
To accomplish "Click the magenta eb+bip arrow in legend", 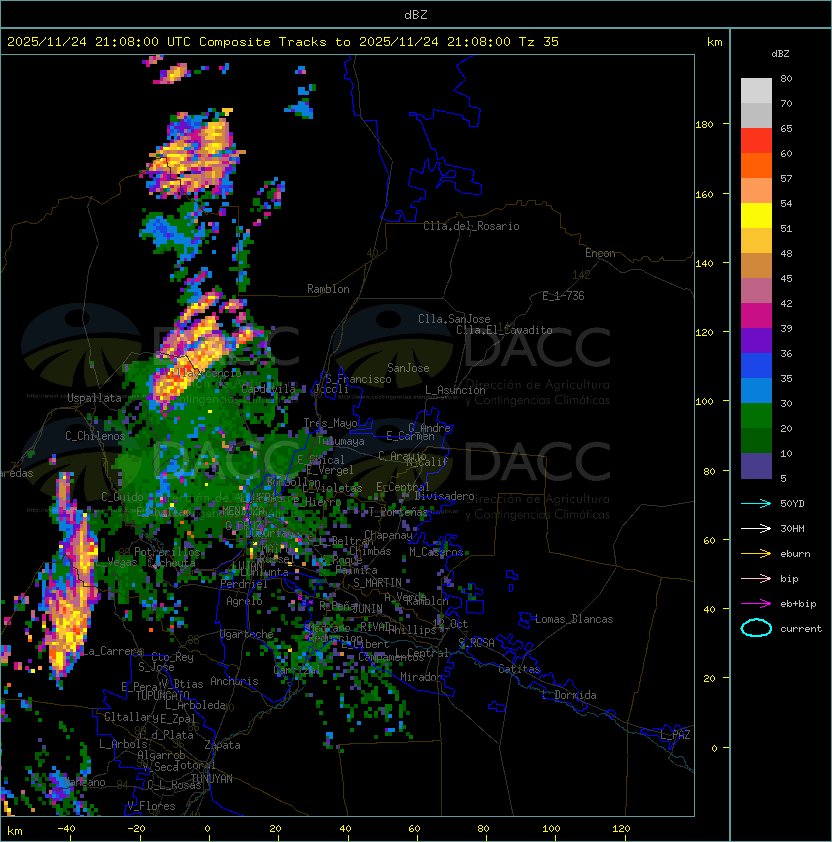I will click(x=756, y=604).
